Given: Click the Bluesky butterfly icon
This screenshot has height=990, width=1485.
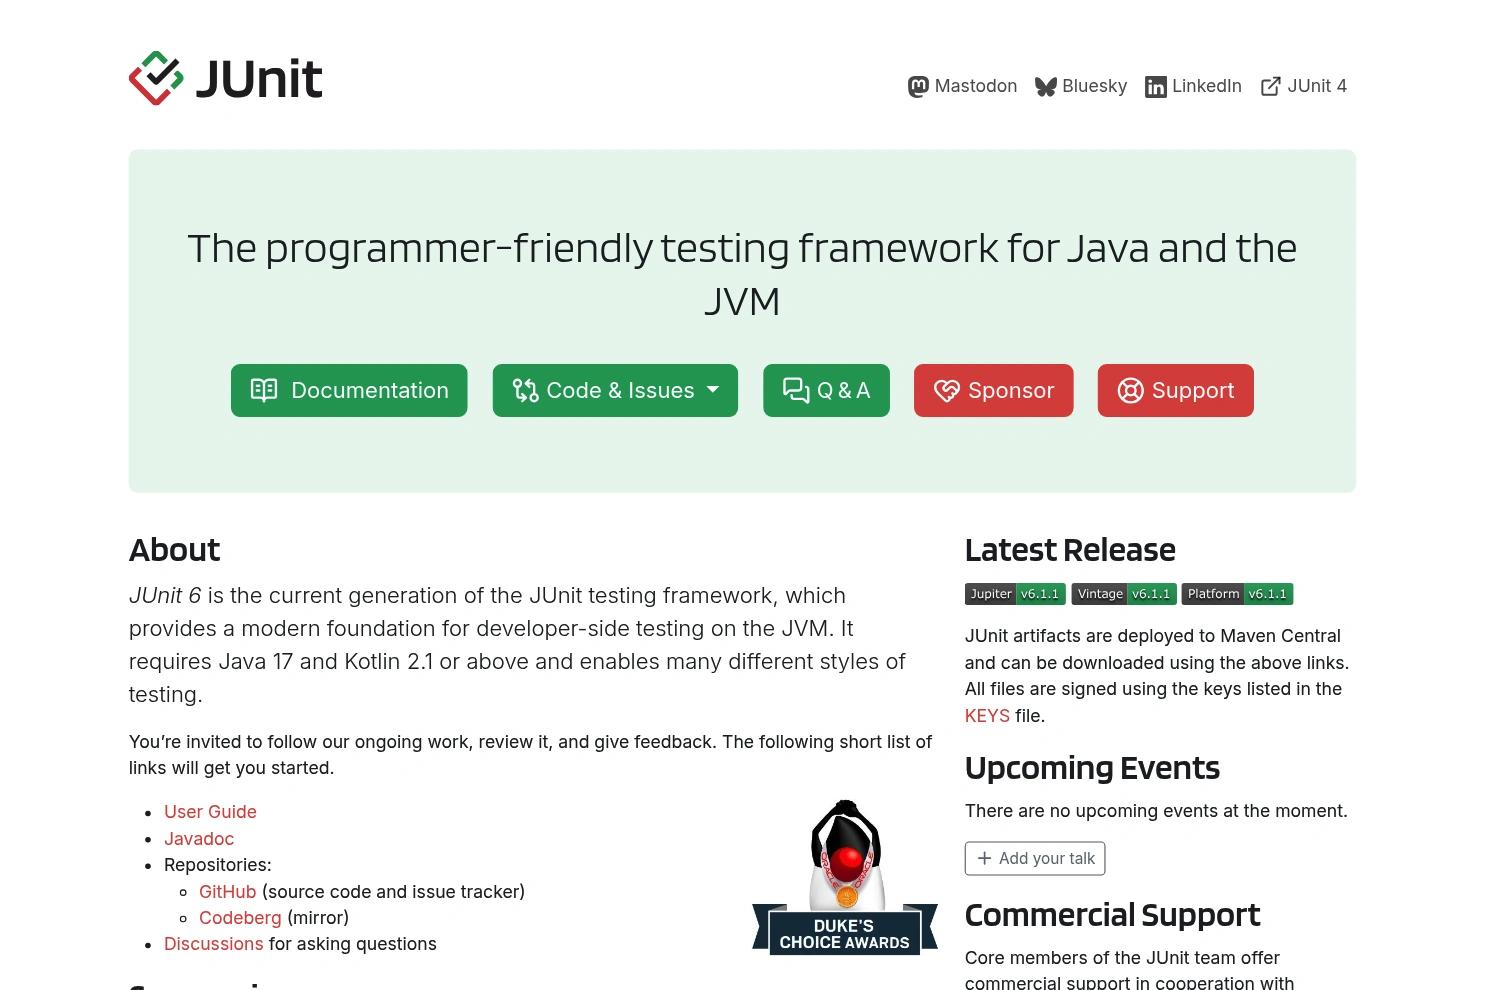Looking at the screenshot, I should [1046, 87].
